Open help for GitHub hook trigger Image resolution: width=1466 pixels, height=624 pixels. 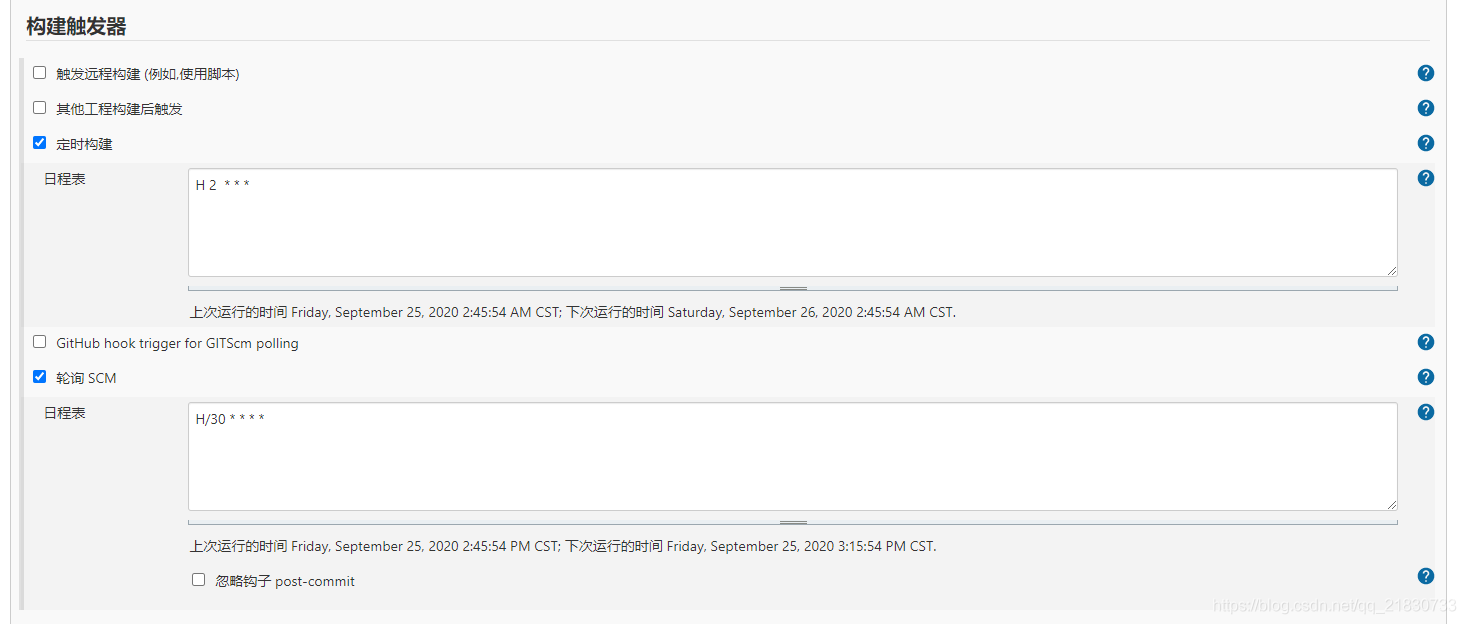[1426, 342]
